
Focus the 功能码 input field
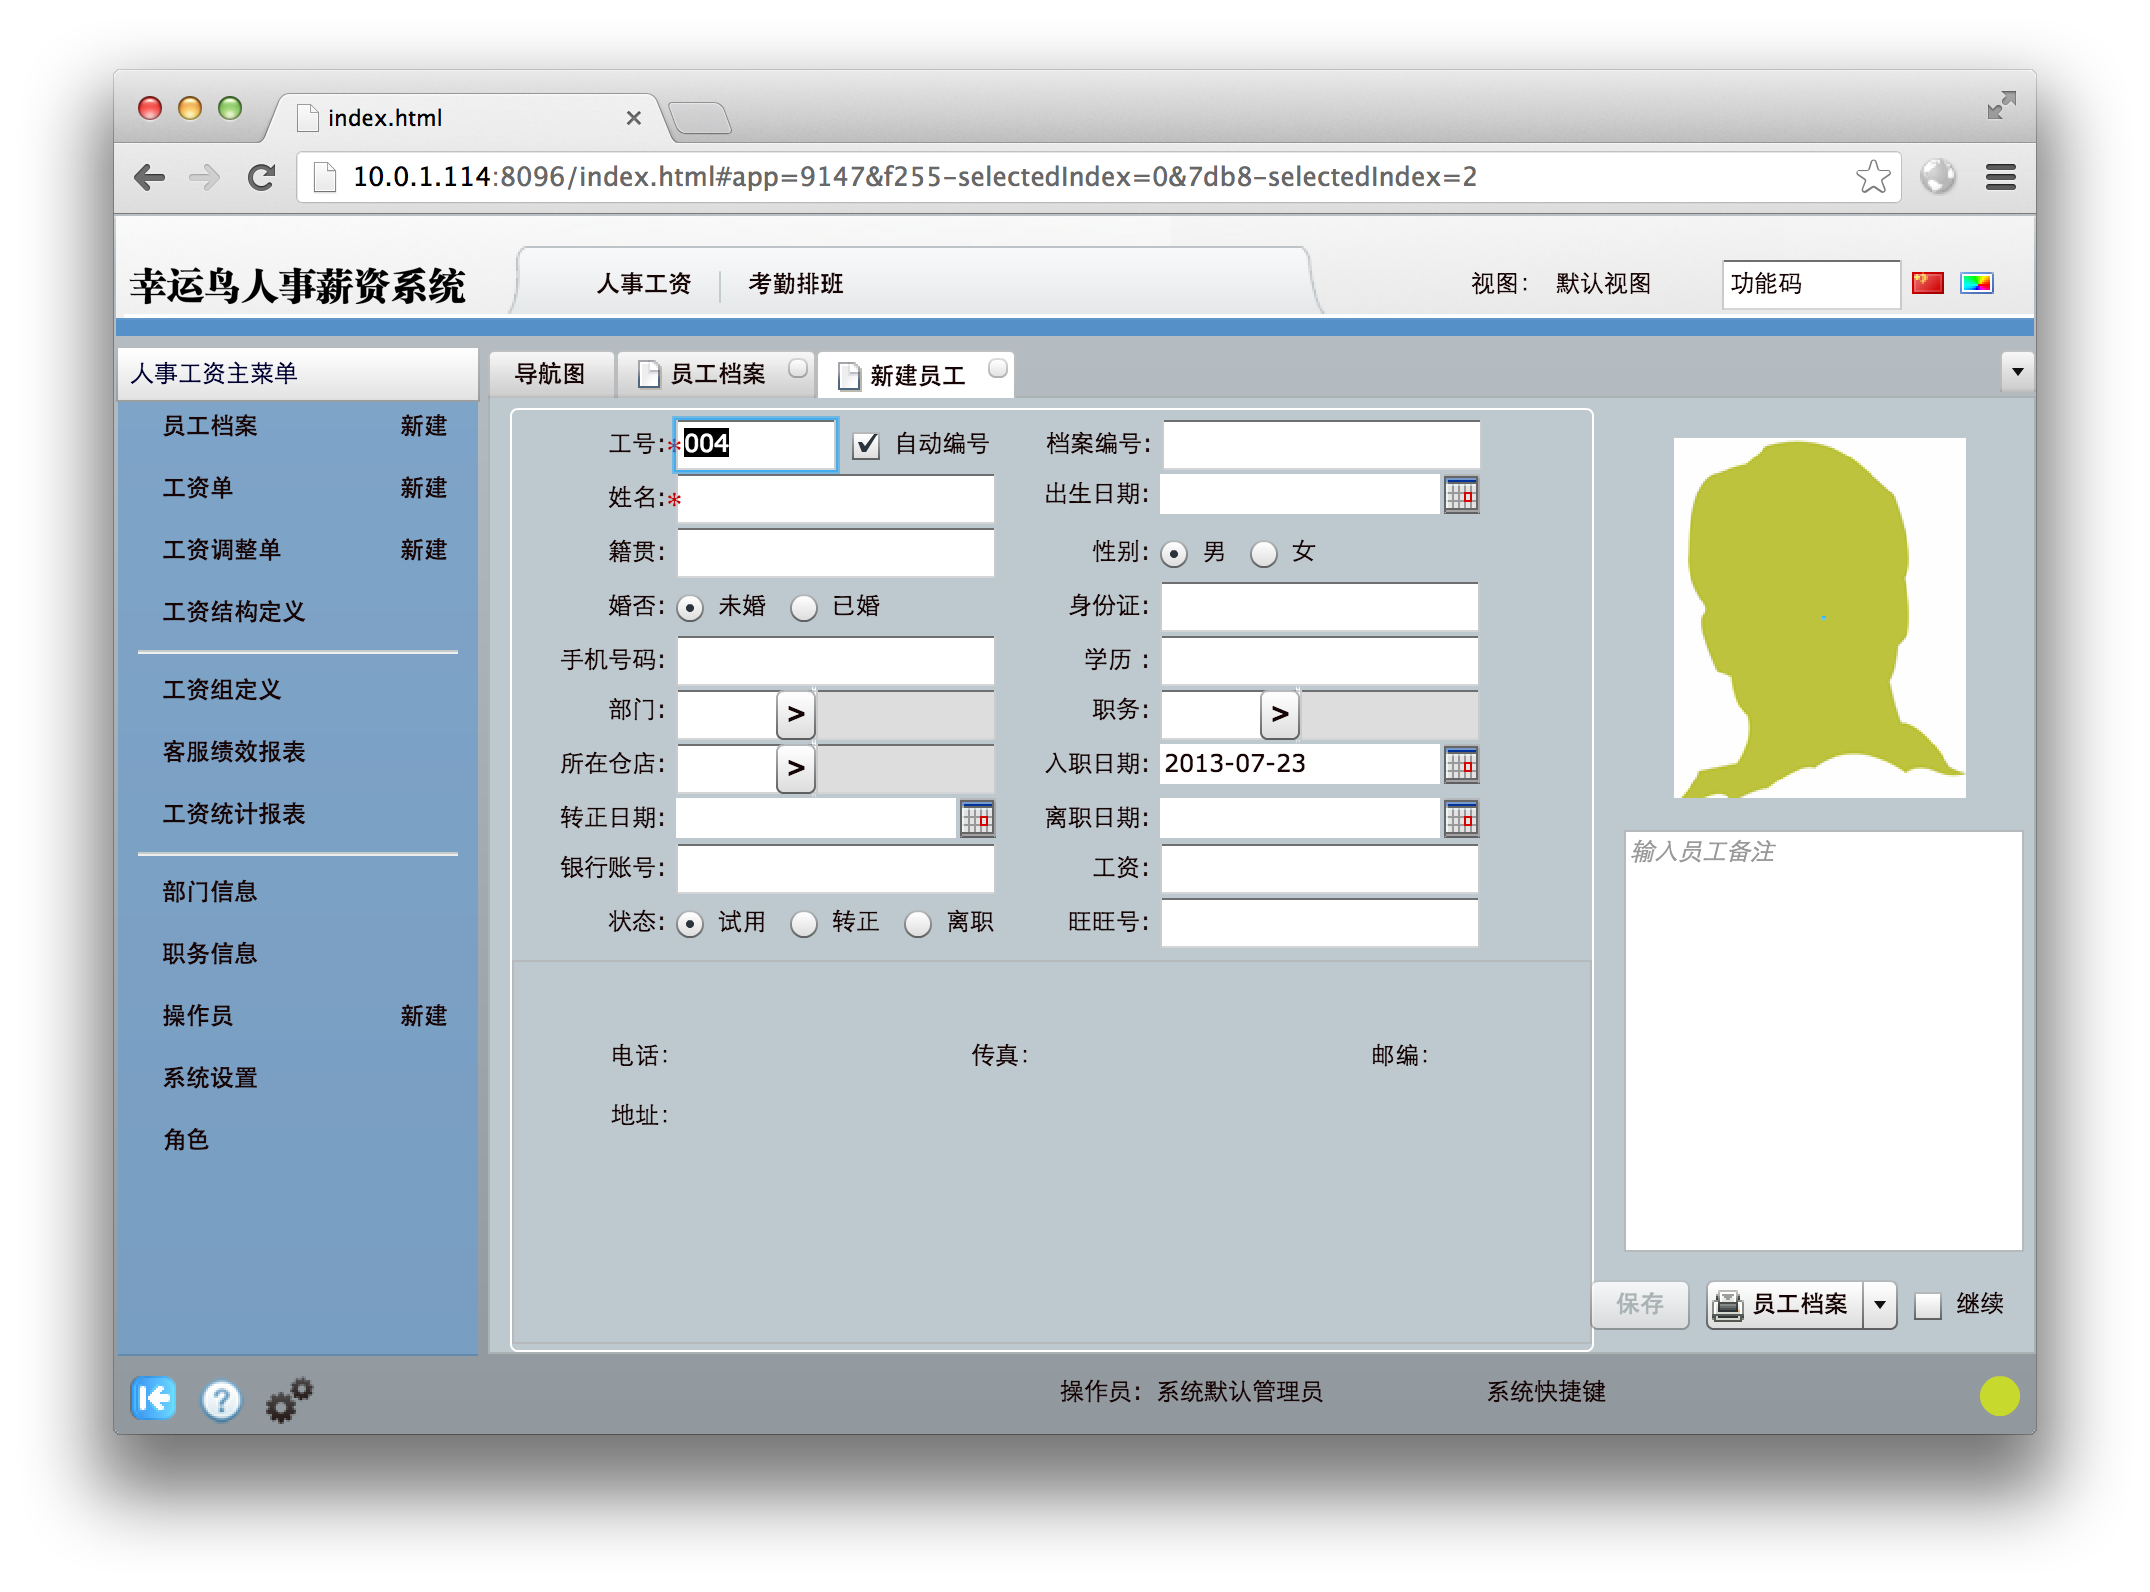1810,284
